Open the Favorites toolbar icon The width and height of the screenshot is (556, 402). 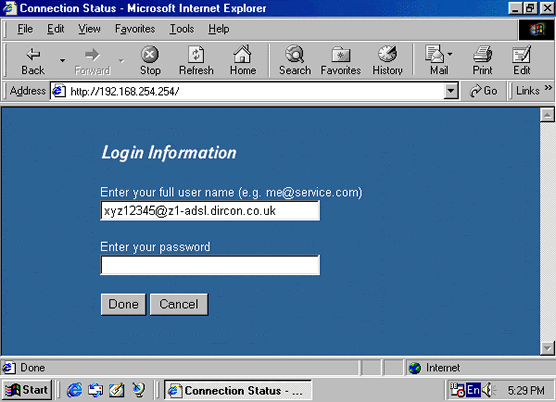[x=341, y=61]
